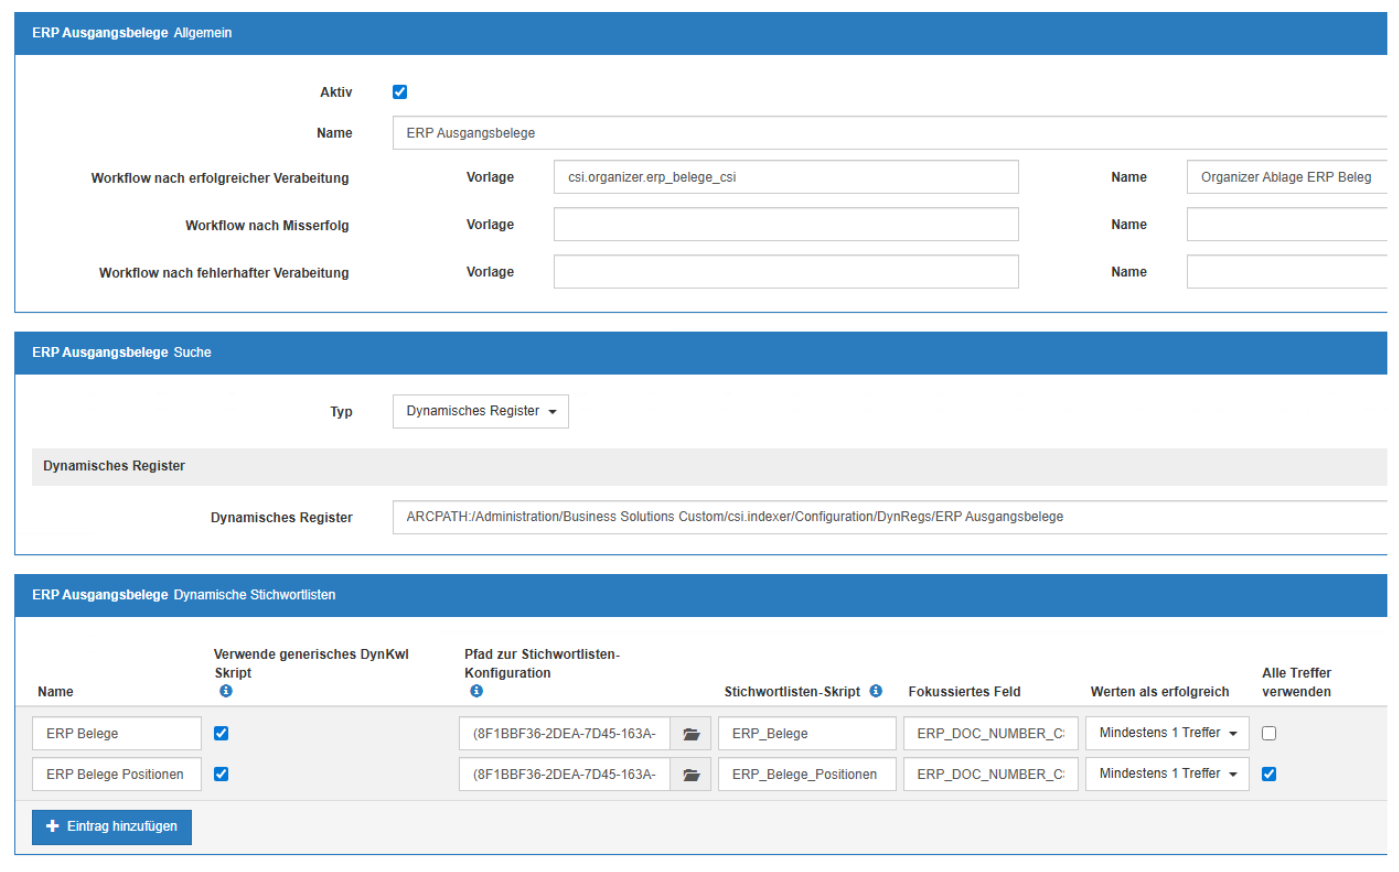Click config path field in ERP Belege row
This screenshot has width=1399, height=872.
tap(565, 734)
